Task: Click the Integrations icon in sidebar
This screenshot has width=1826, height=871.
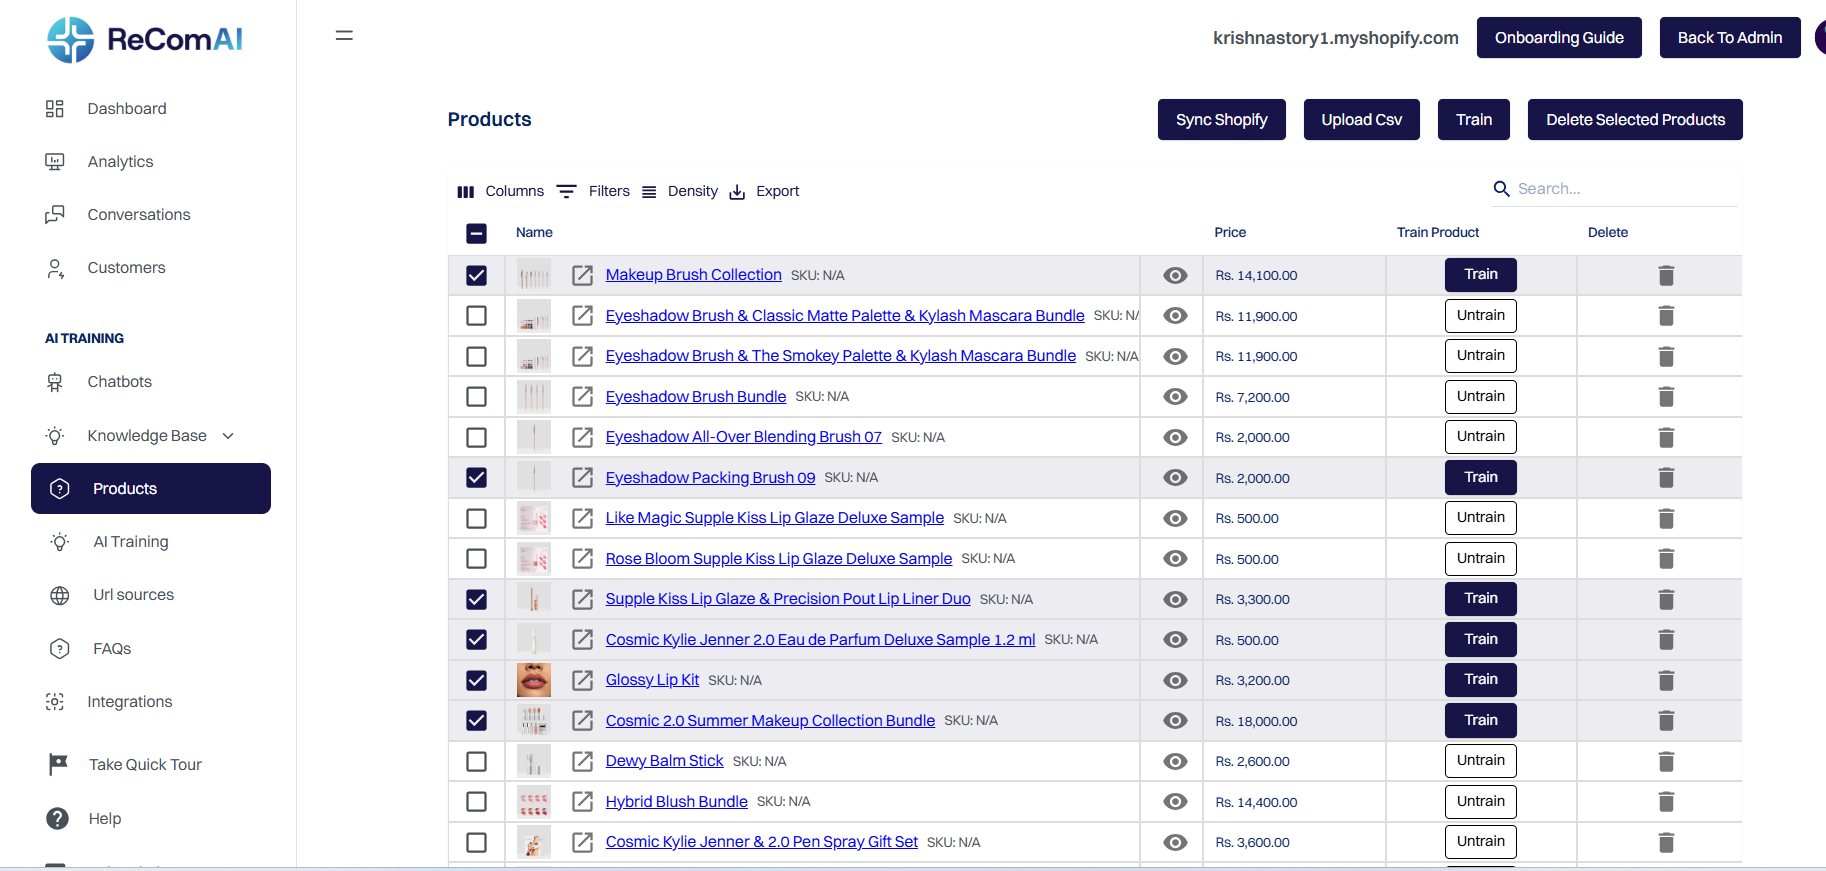Action: pyautogui.click(x=55, y=702)
